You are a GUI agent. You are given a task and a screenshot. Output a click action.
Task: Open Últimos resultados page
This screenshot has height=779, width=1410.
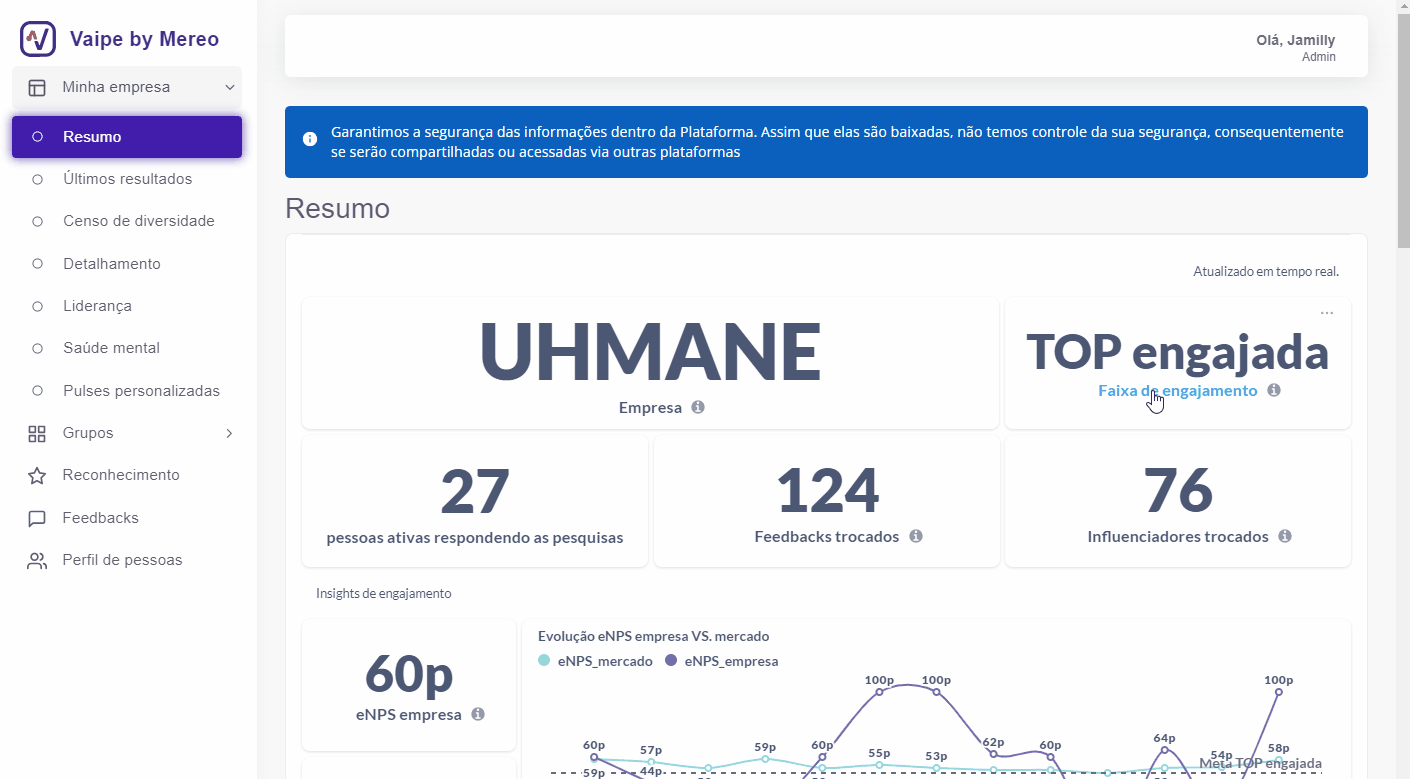127,179
